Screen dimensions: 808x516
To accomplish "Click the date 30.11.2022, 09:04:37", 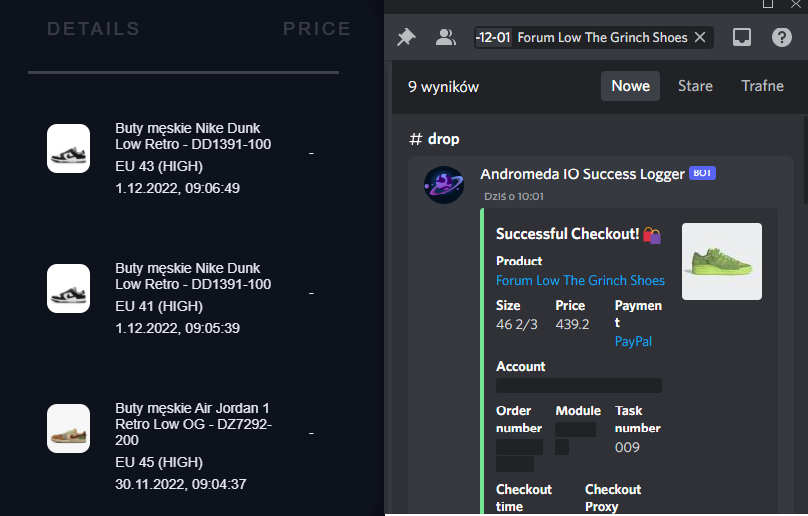I will [180, 484].
